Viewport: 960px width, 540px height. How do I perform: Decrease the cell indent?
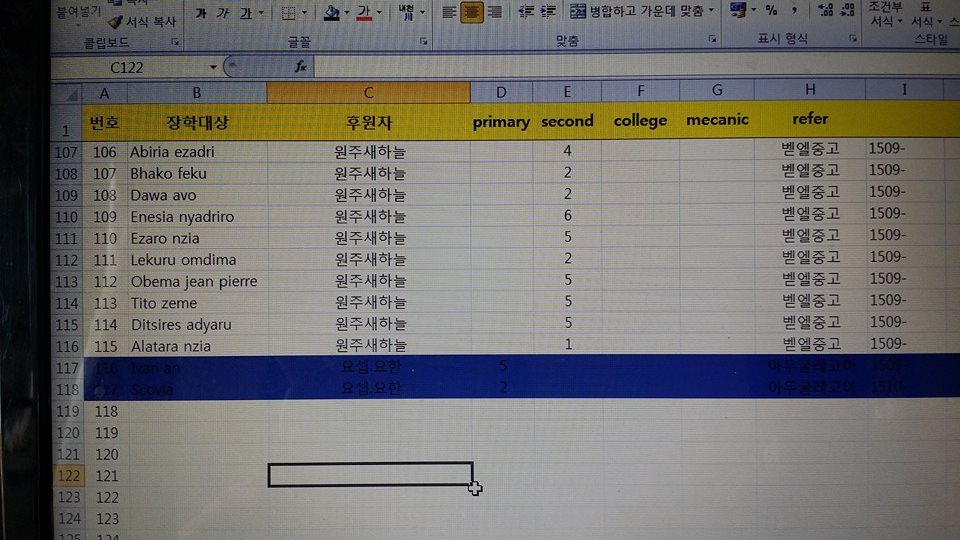pyautogui.click(x=525, y=12)
